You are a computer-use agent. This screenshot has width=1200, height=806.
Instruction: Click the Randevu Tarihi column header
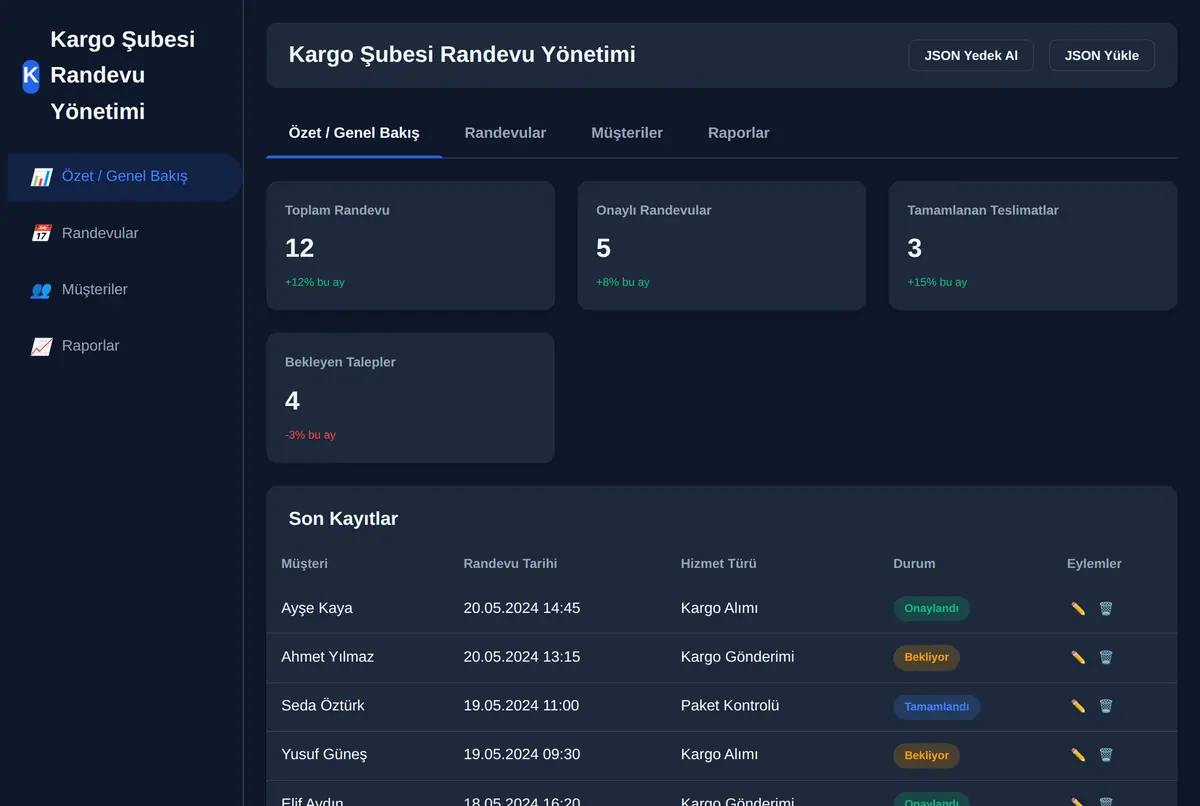coord(511,564)
